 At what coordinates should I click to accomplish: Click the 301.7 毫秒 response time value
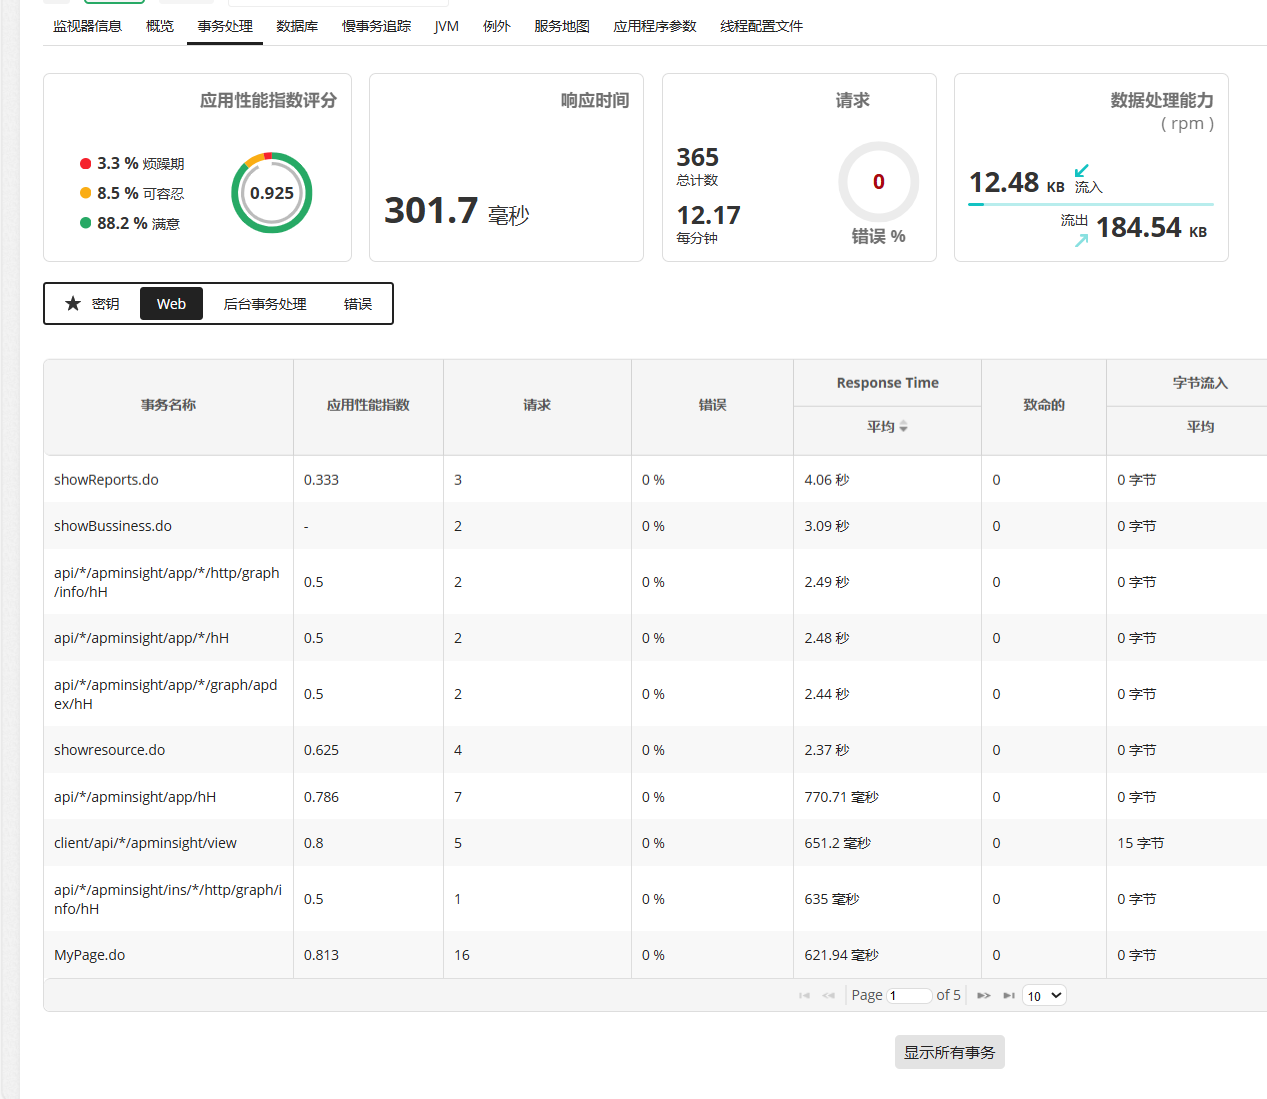pos(457,211)
